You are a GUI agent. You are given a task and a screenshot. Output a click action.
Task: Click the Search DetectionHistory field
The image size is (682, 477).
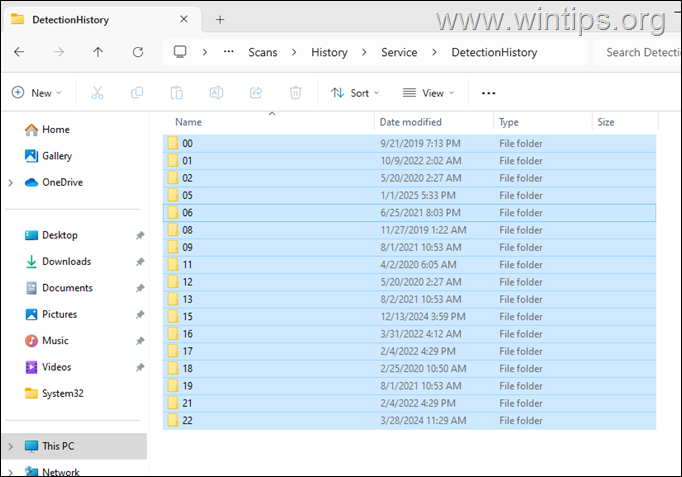(x=638, y=52)
